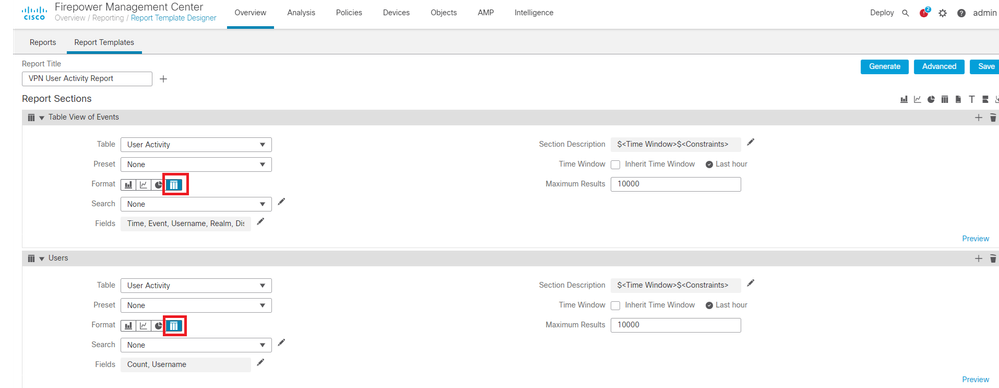Delete the Table View of Events section
The width and height of the screenshot is (999, 388).
(x=993, y=117)
